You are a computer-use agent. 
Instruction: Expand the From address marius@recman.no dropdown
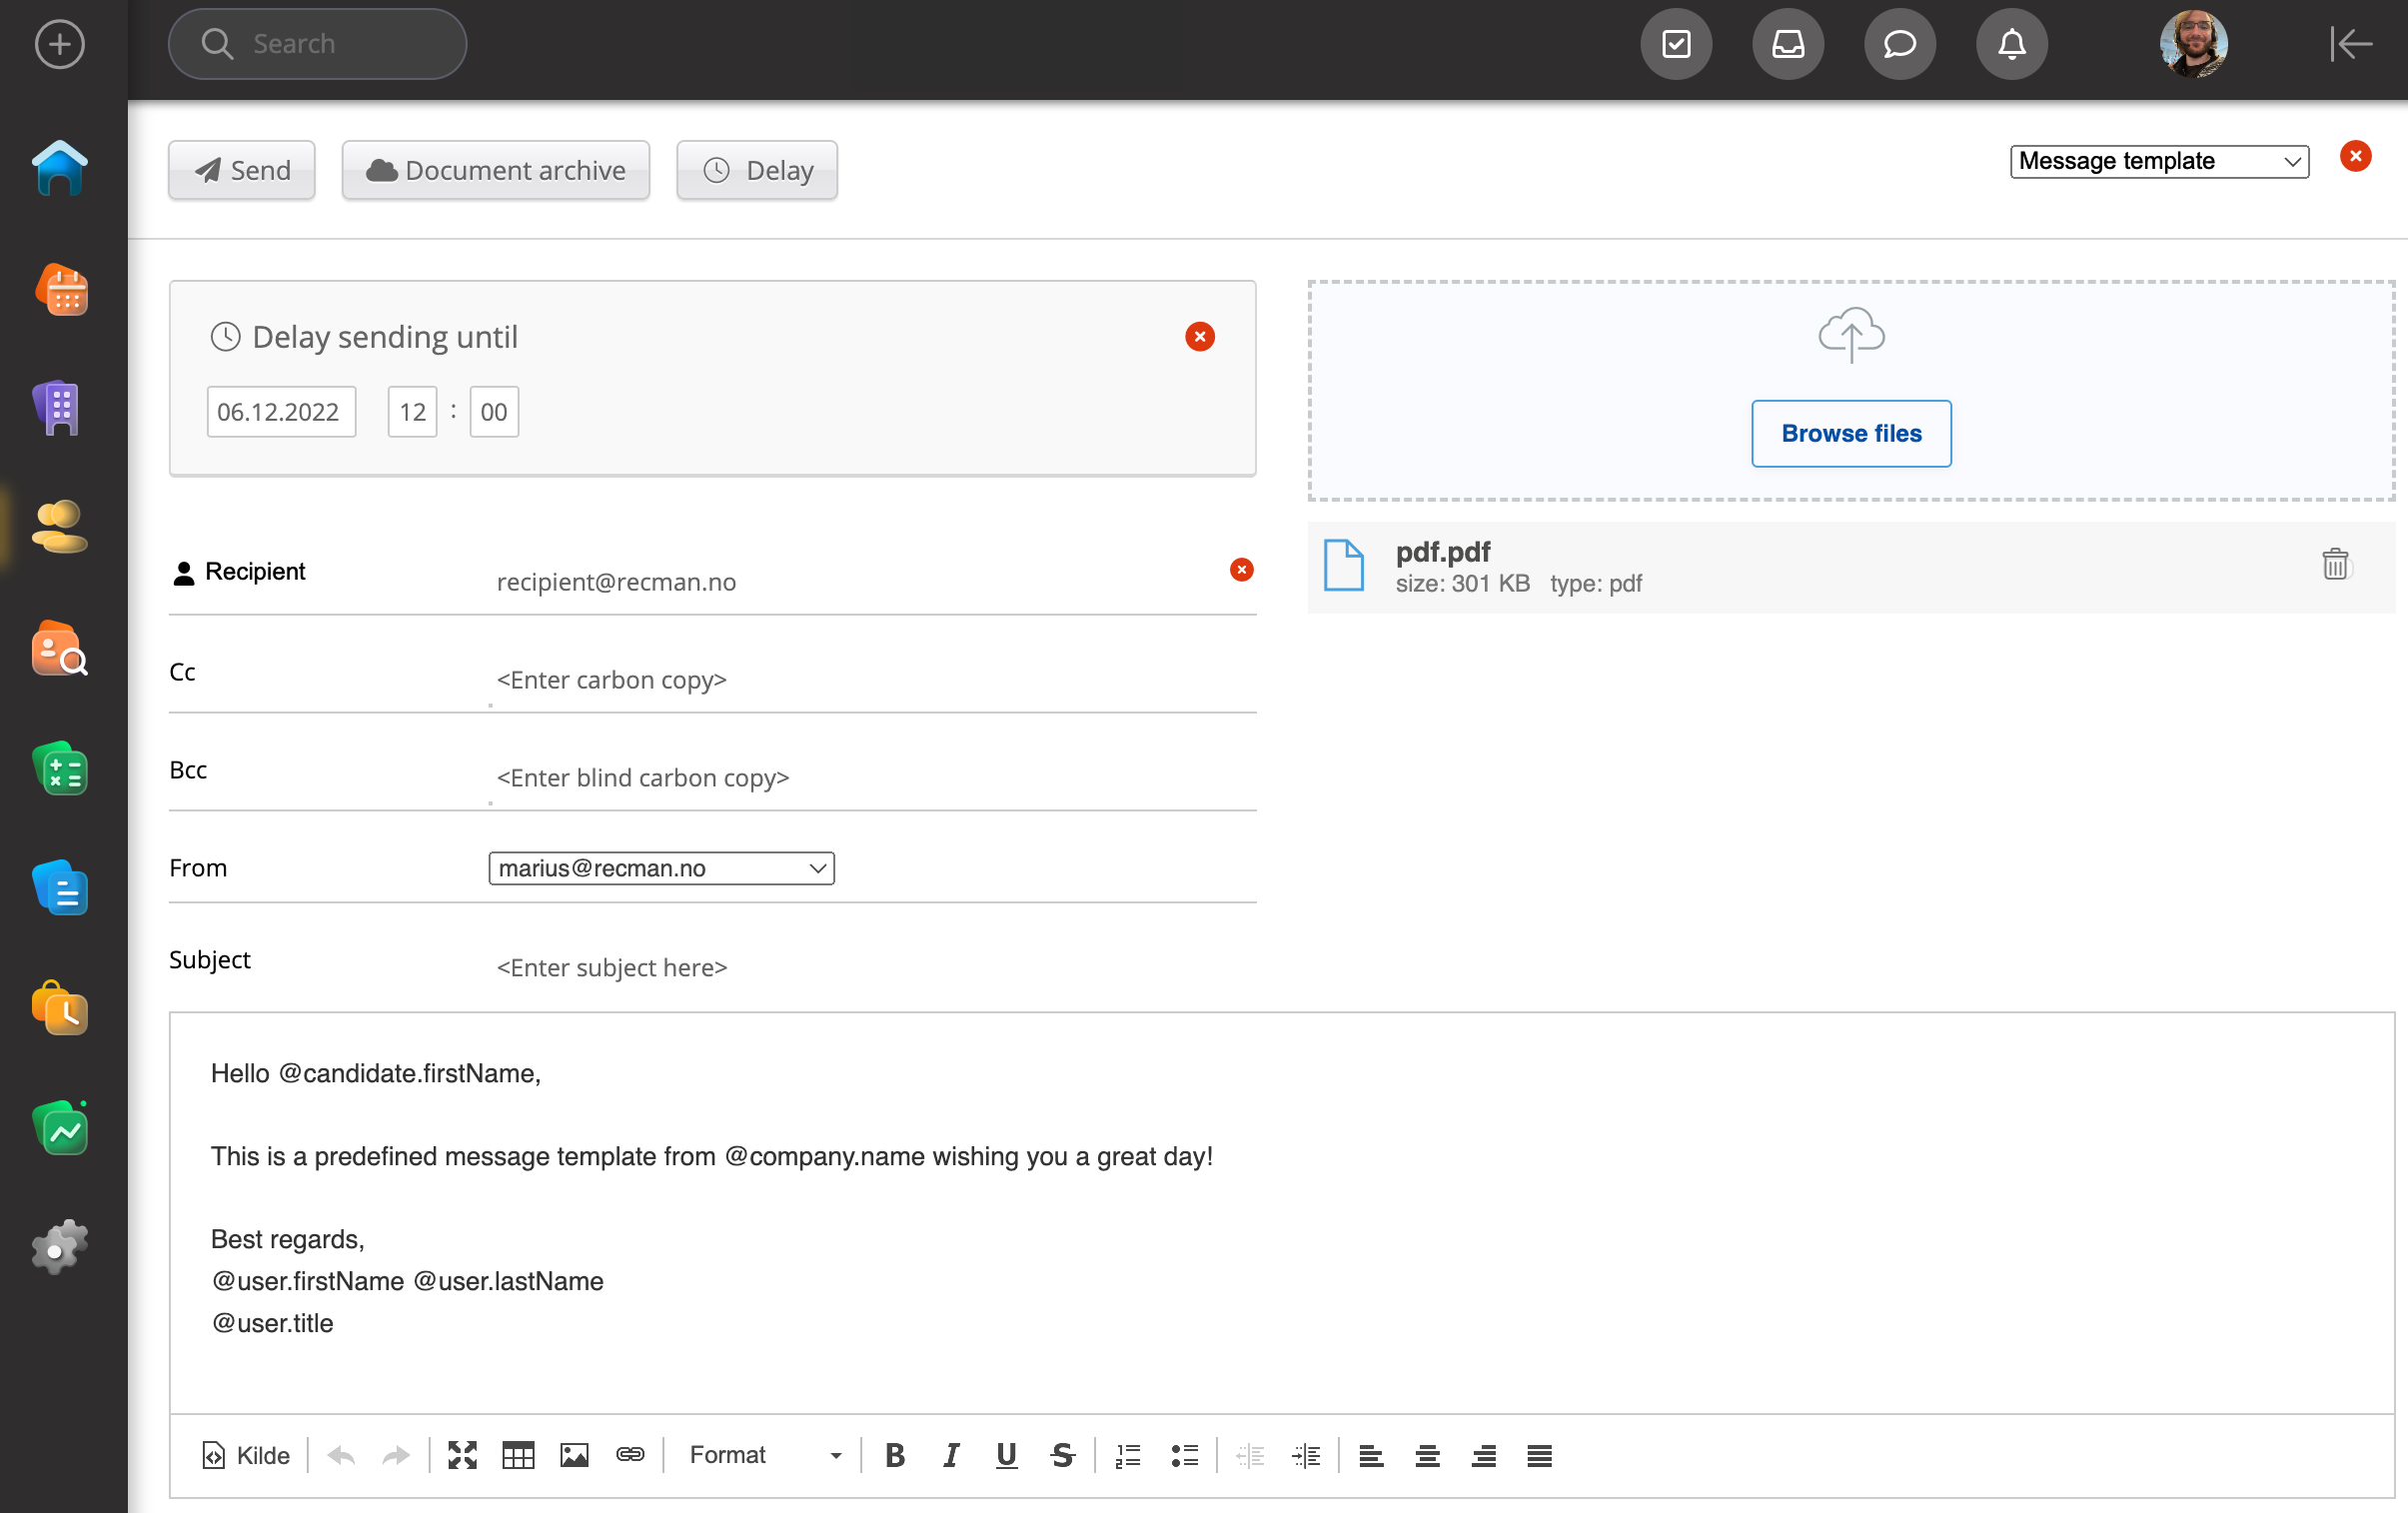pyautogui.click(x=661, y=868)
